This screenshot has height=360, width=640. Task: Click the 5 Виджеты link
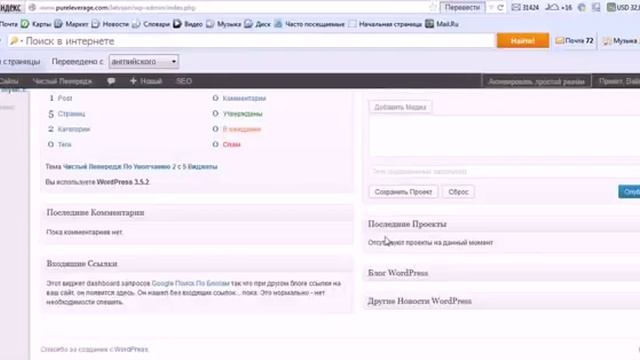pyautogui.click(x=200, y=167)
